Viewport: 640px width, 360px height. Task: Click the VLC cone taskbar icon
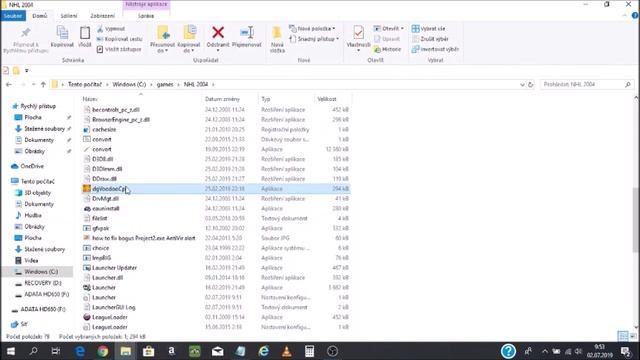(x=287, y=351)
